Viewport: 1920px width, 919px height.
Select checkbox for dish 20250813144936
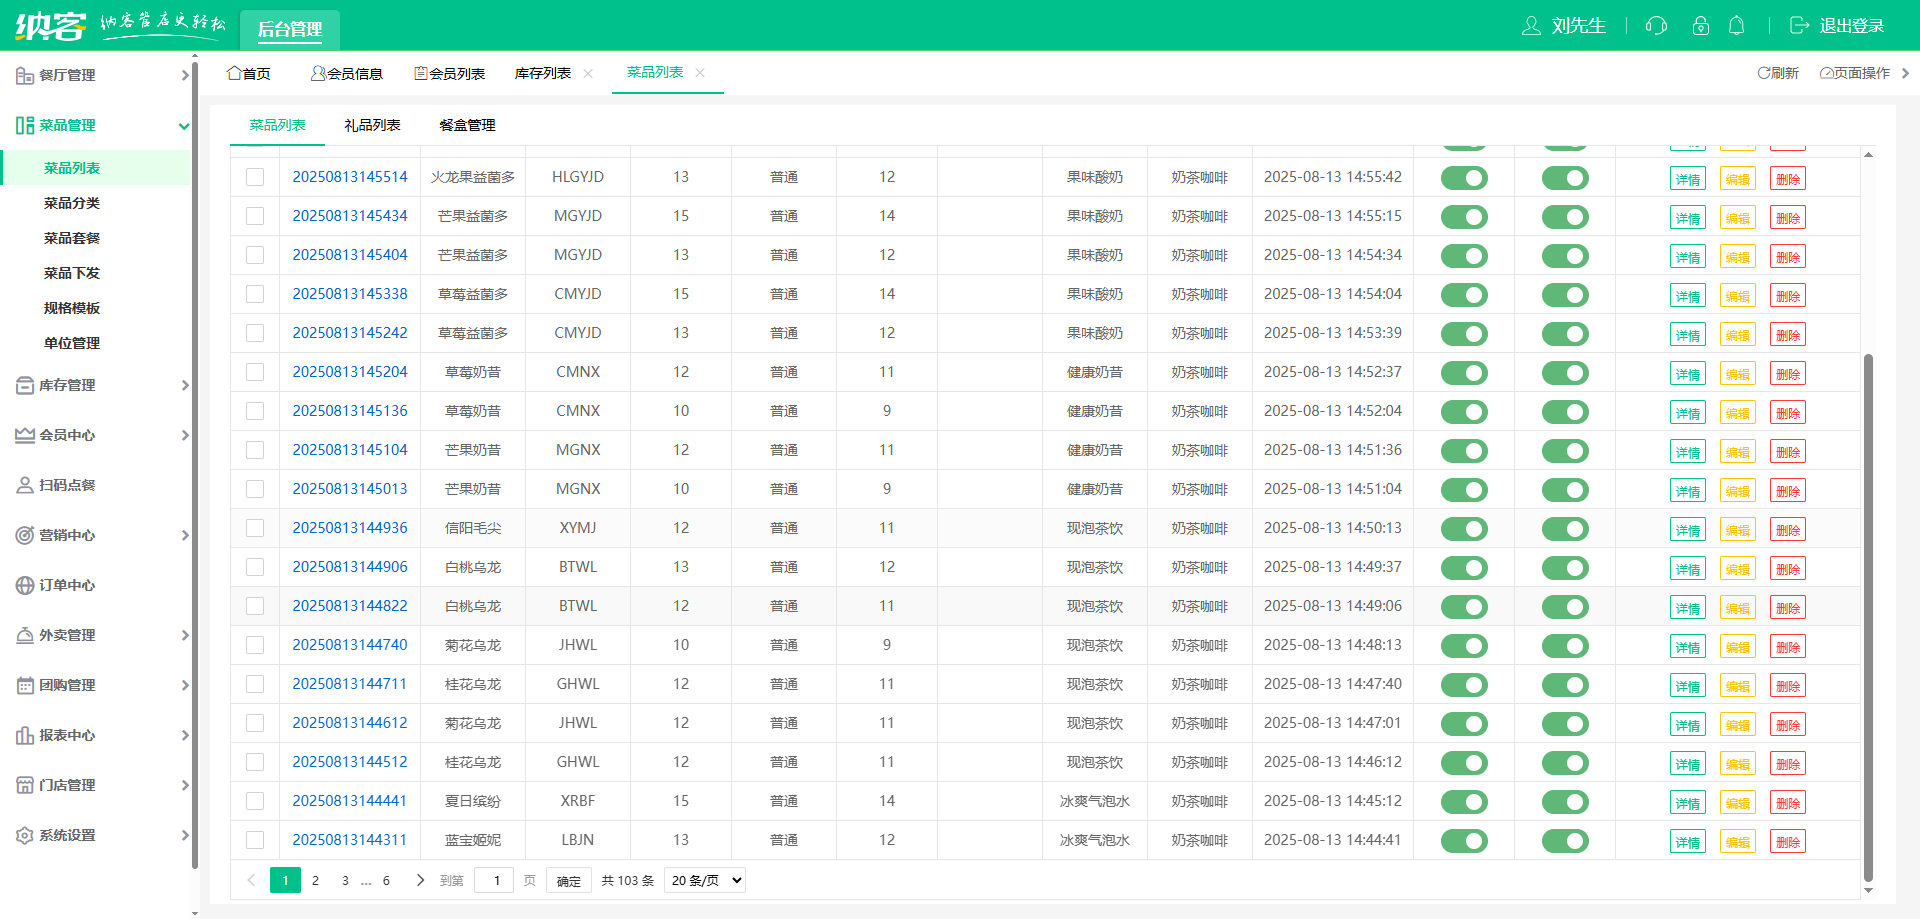pos(255,528)
